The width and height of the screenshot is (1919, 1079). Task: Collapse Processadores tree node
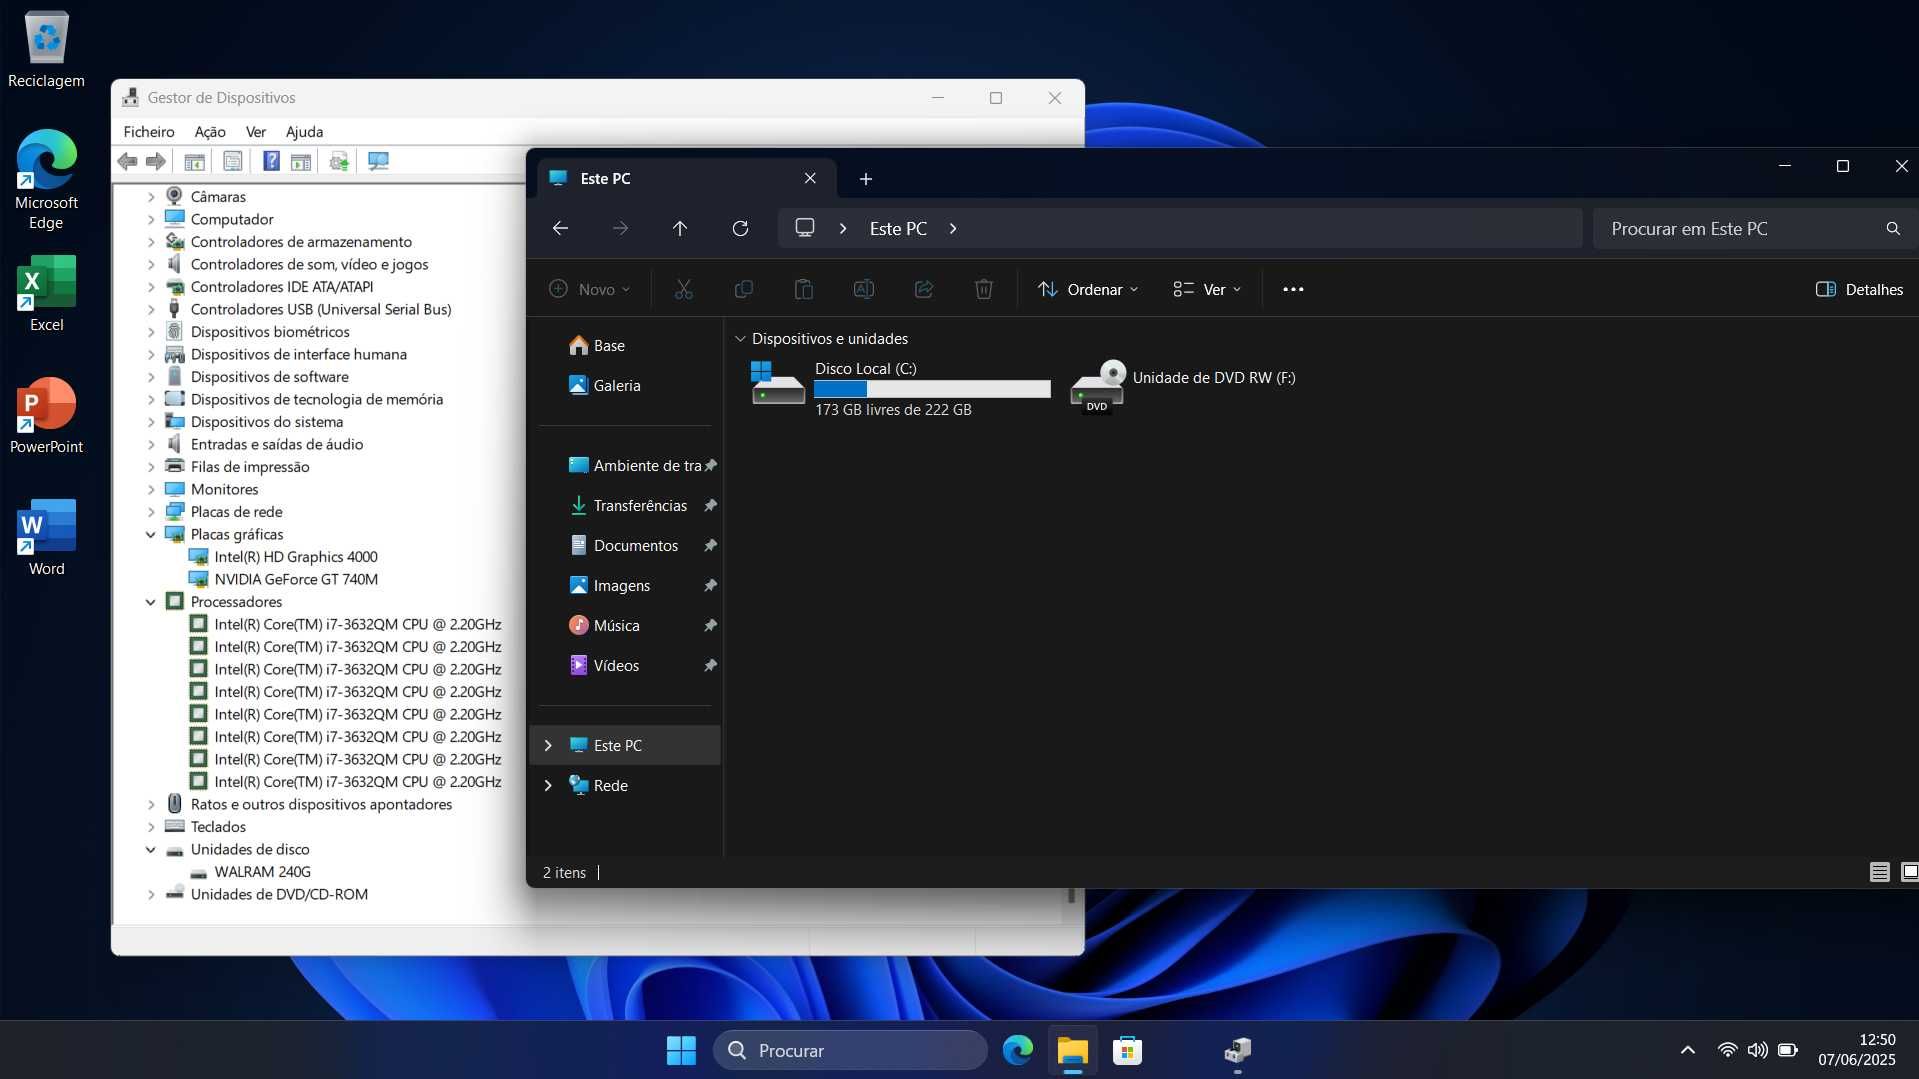151,602
